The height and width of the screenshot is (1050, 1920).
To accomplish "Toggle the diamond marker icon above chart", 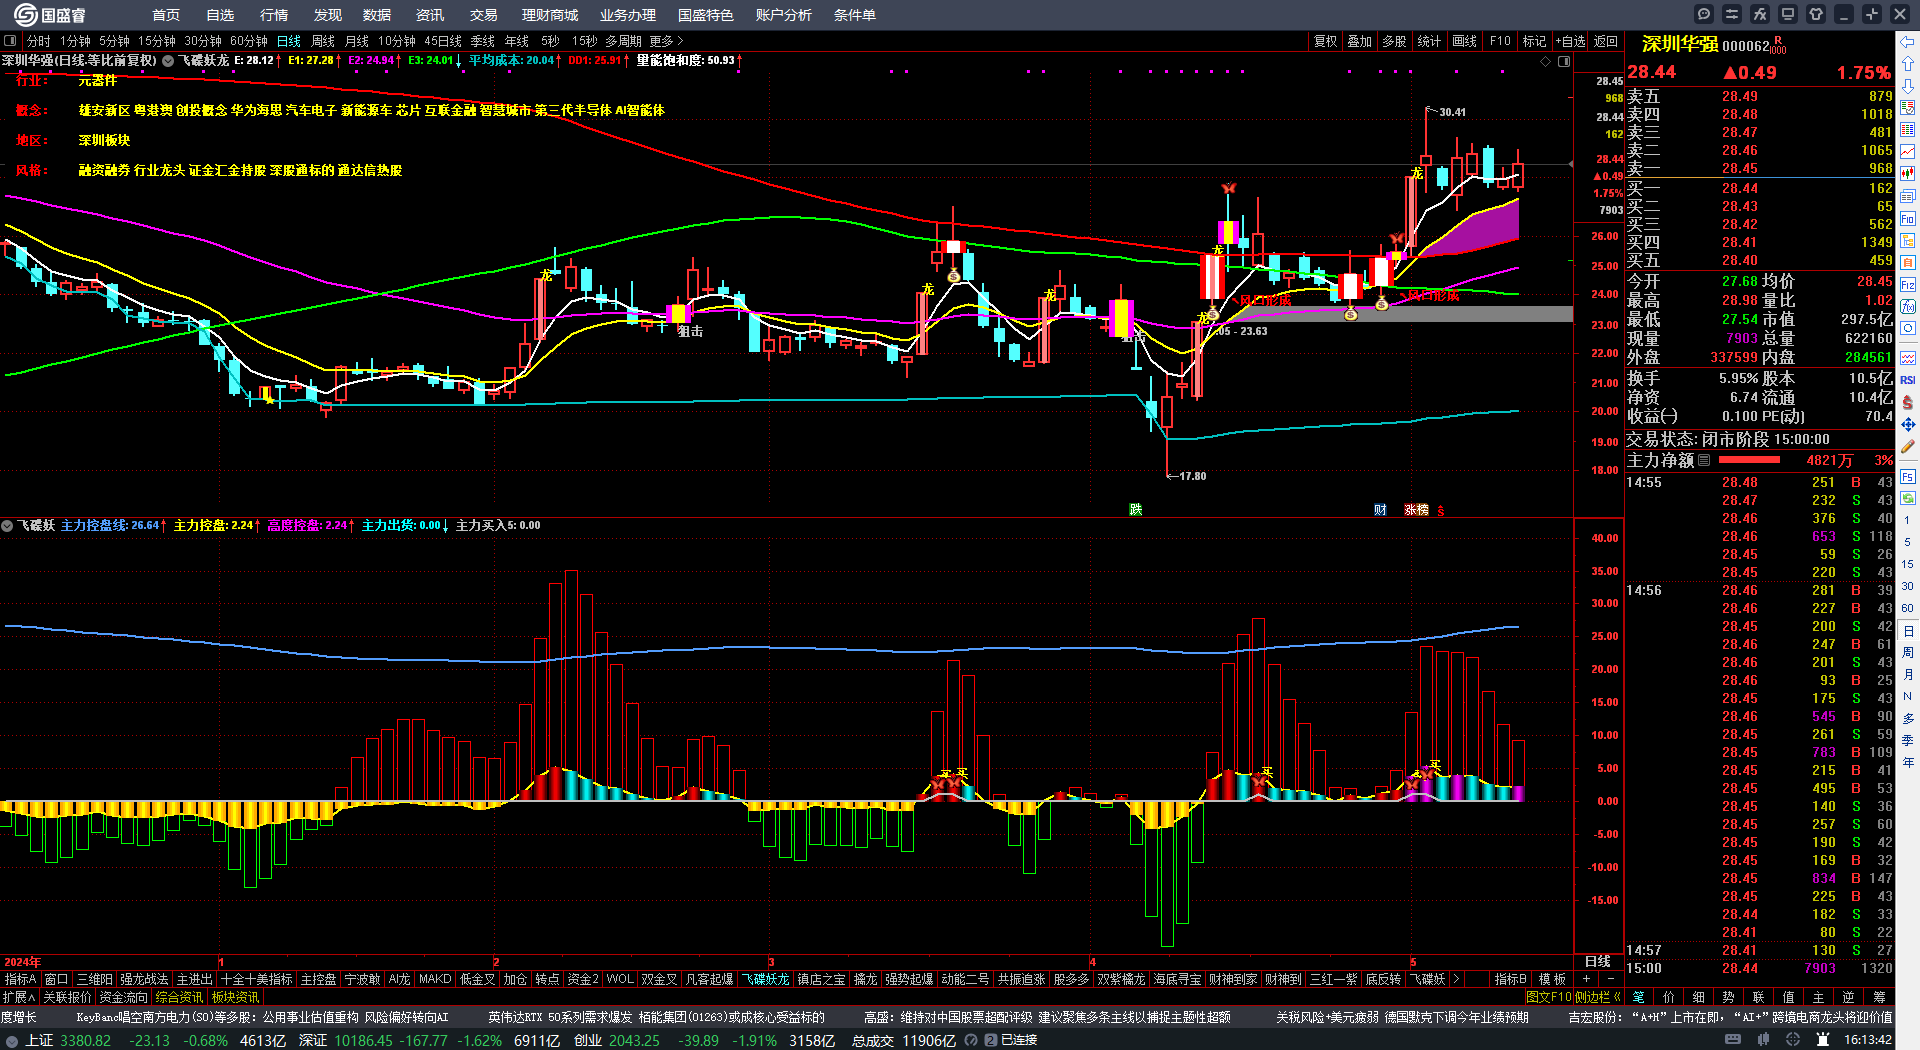I will click(x=1545, y=61).
